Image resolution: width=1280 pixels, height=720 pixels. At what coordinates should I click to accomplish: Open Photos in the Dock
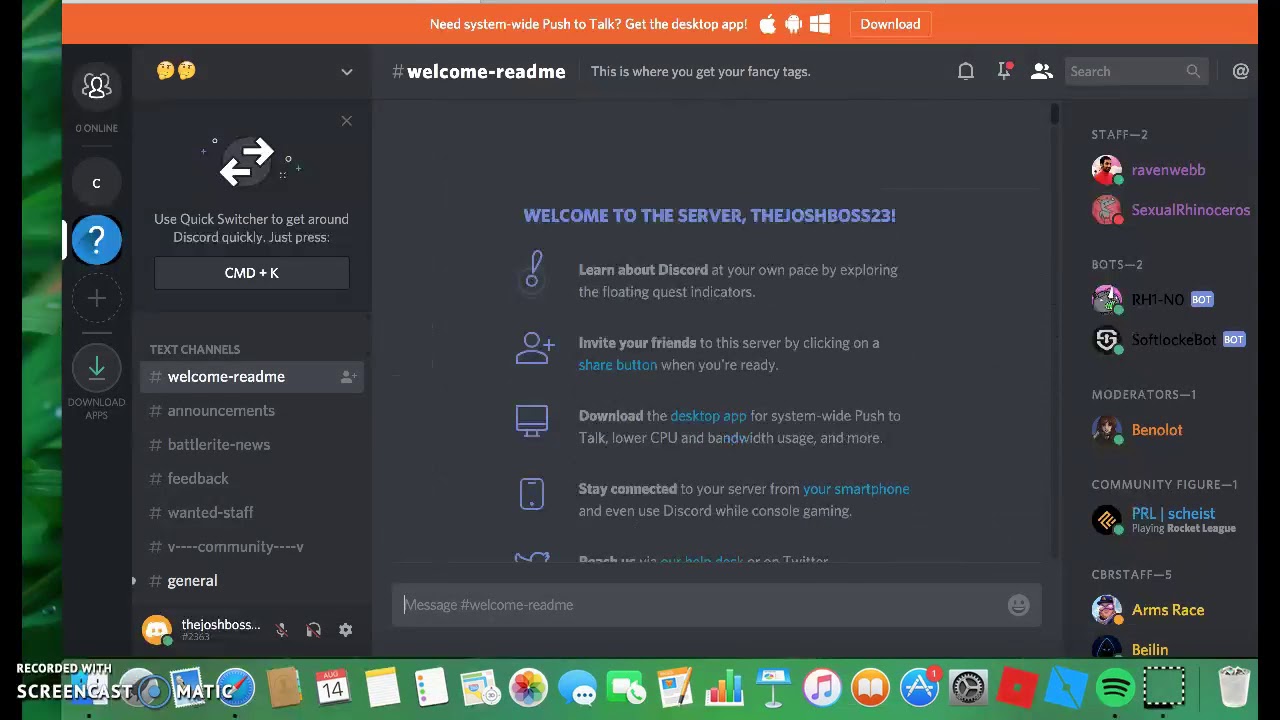(x=528, y=688)
